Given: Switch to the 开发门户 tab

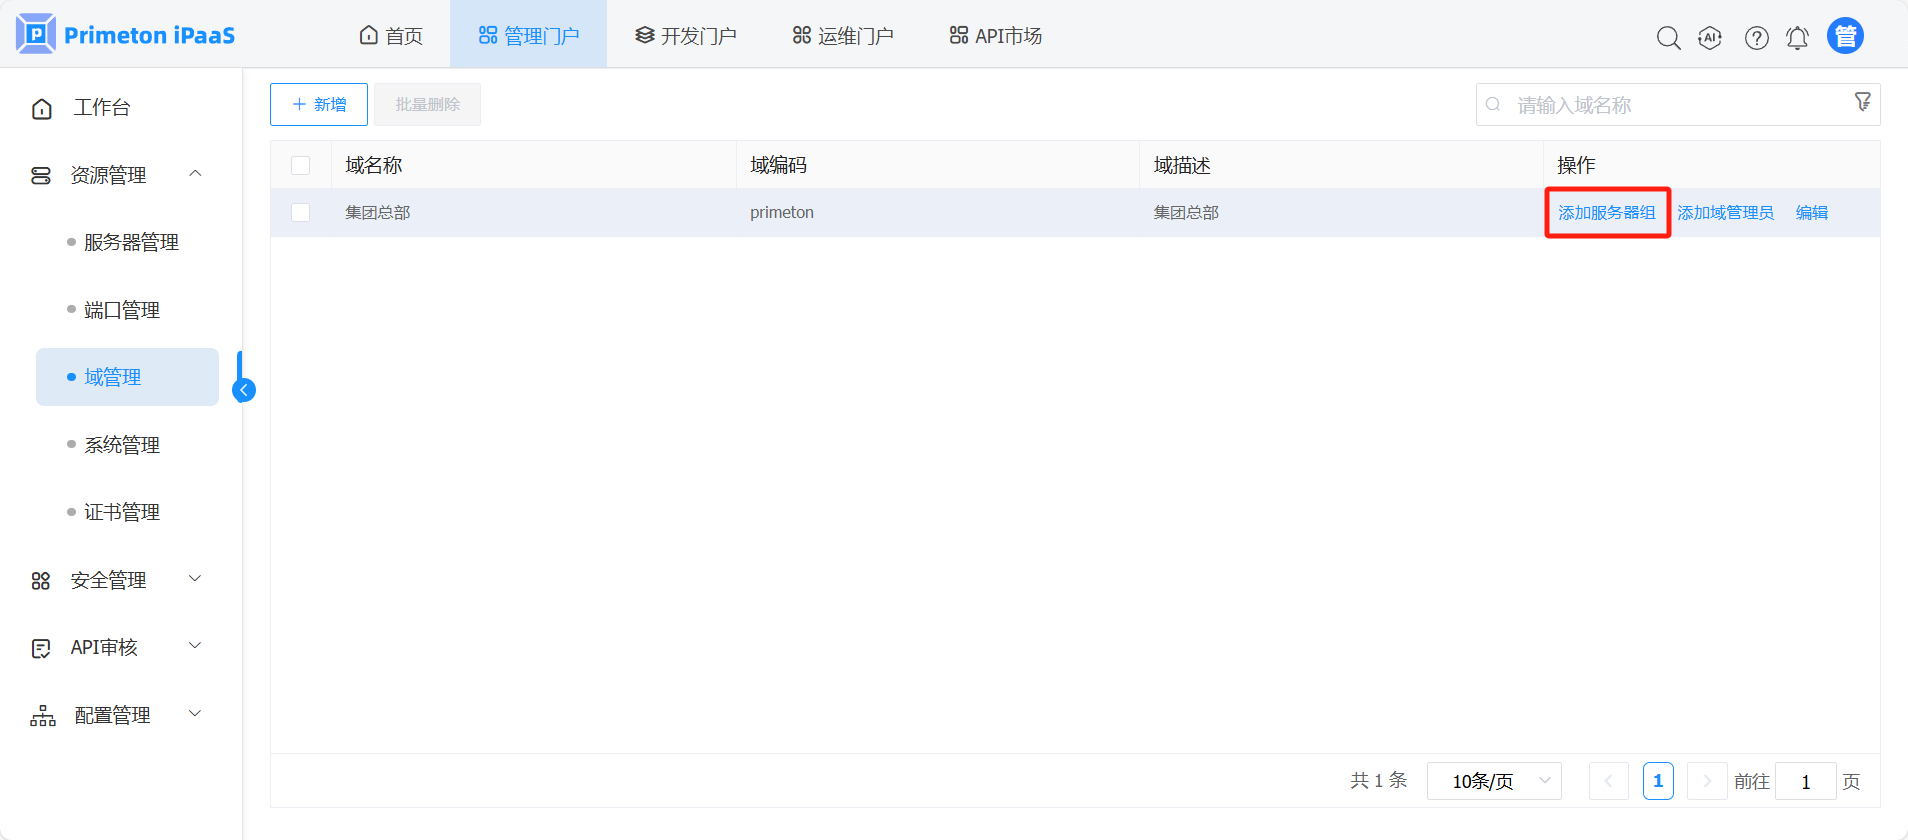Looking at the screenshot, I should click(686, 36).
